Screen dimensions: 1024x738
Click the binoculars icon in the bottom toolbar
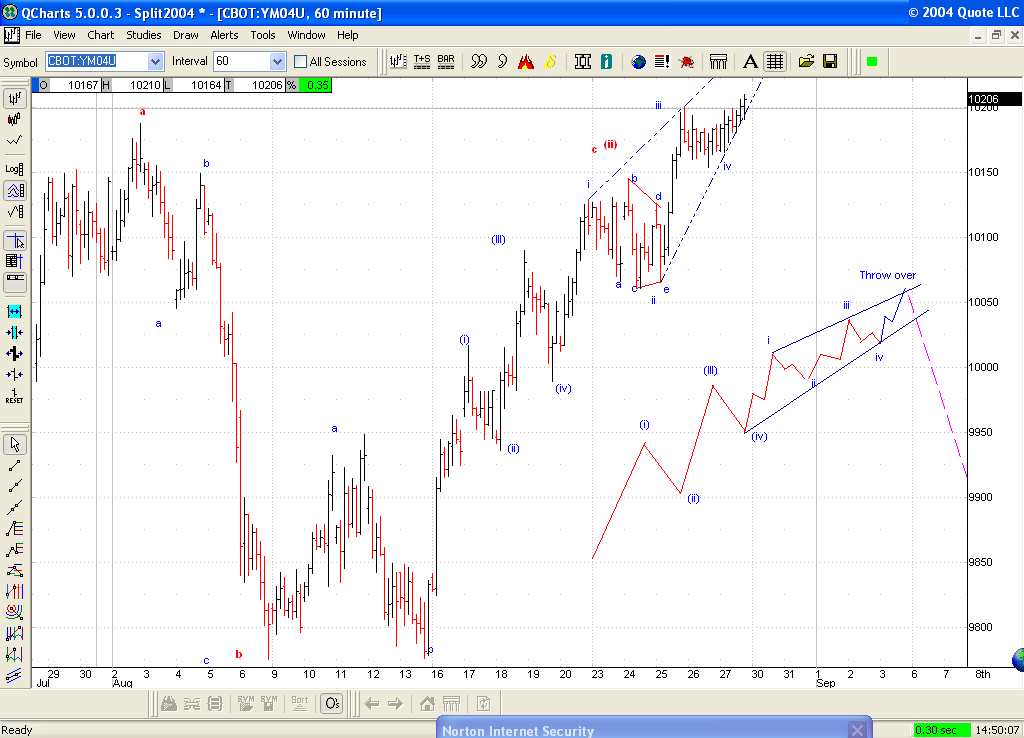tap(168, 703)
